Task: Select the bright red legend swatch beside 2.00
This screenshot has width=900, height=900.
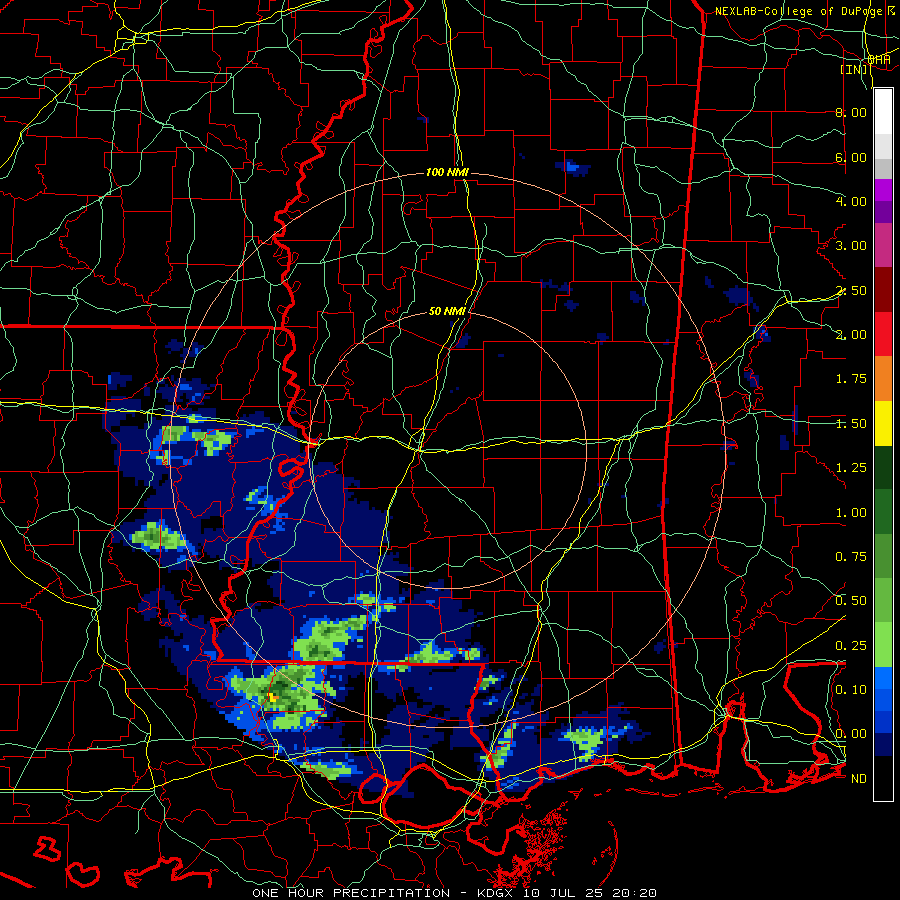Action: tap(883, 334)
